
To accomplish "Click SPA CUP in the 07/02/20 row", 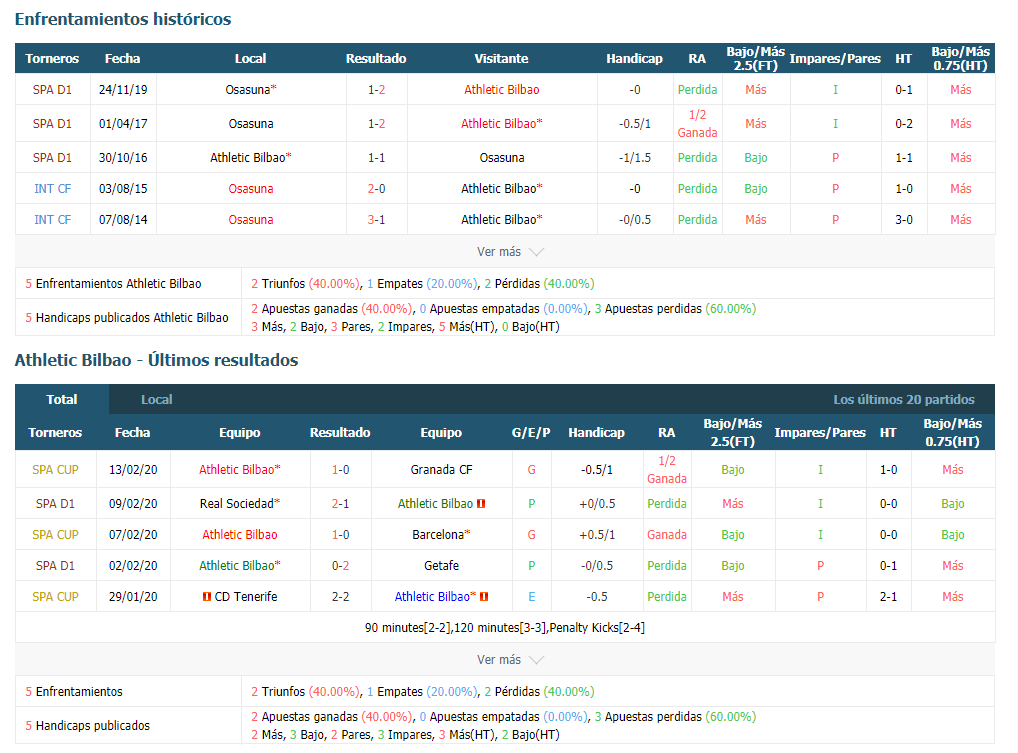I will point(55,535).
